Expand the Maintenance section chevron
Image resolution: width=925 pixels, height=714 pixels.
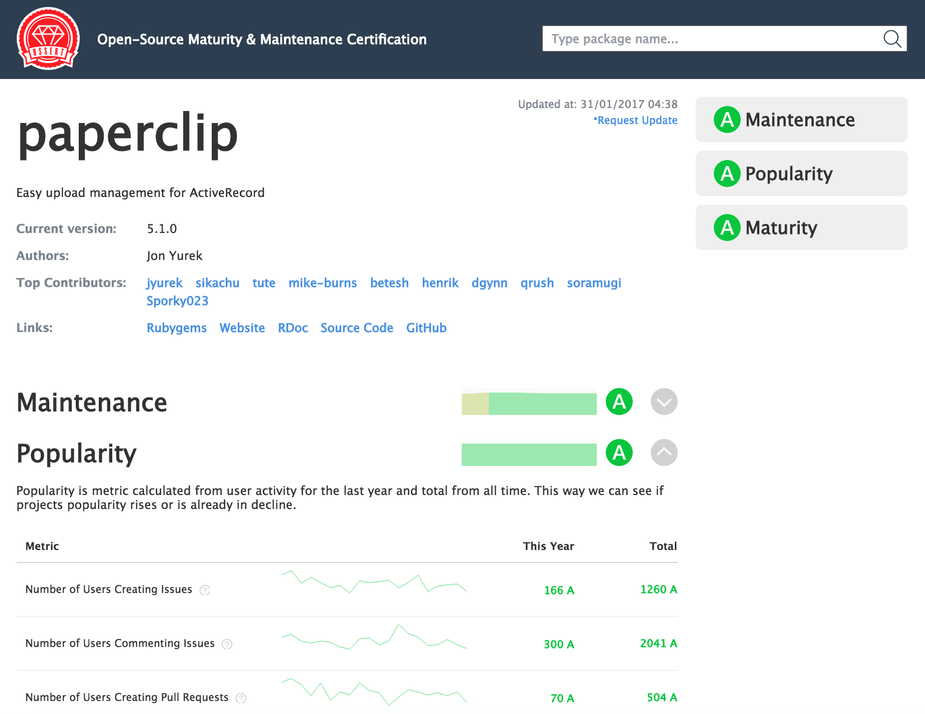click(x=664, y=402)
